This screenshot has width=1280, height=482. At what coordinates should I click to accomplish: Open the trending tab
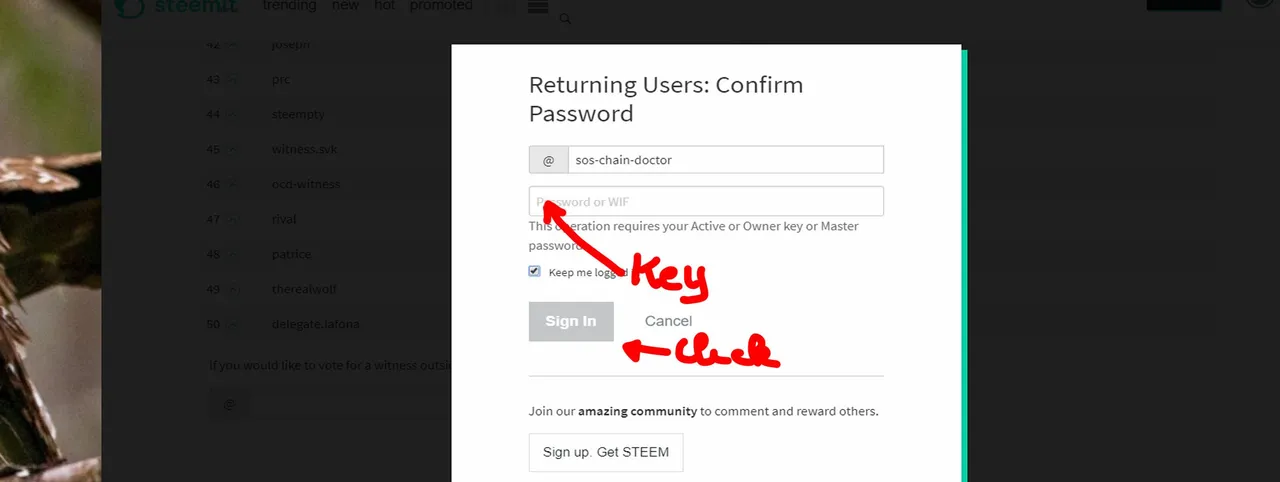point(289,6)
